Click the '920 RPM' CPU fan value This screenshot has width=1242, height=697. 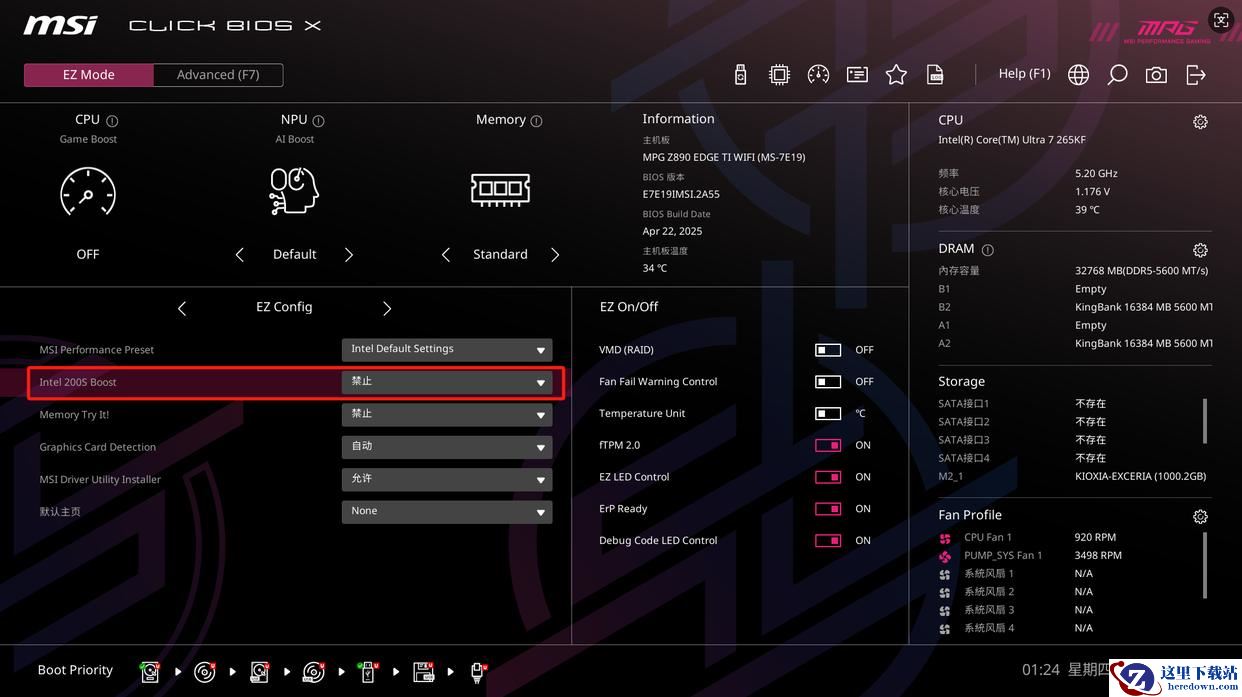coord(1095,538)
